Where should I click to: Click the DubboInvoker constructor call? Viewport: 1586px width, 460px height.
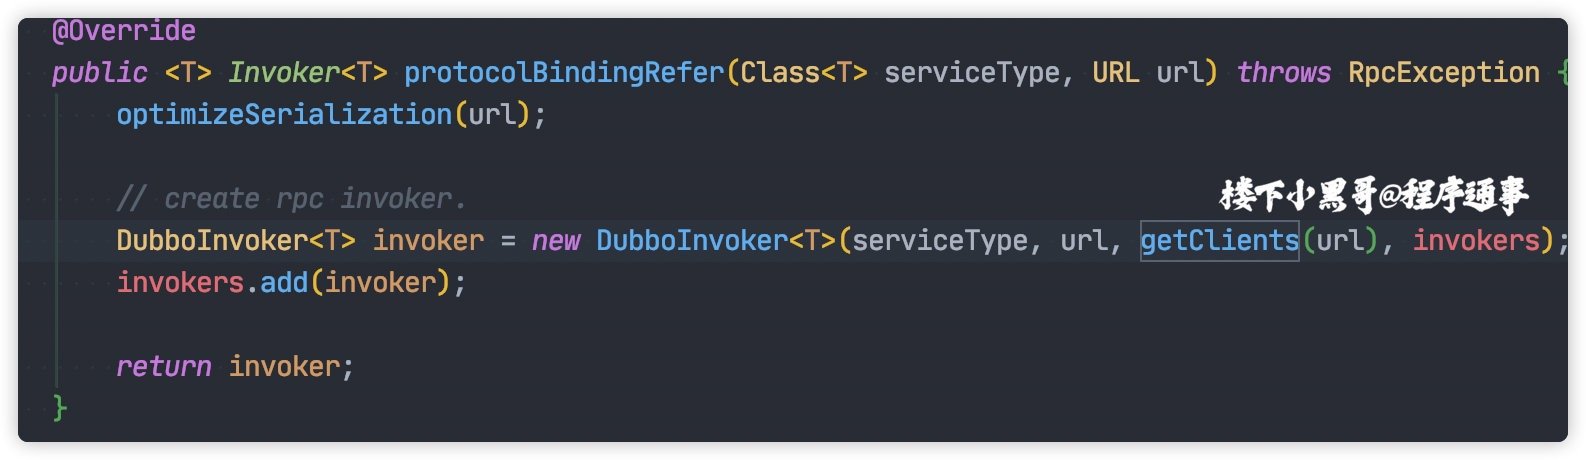pos(692,241)
